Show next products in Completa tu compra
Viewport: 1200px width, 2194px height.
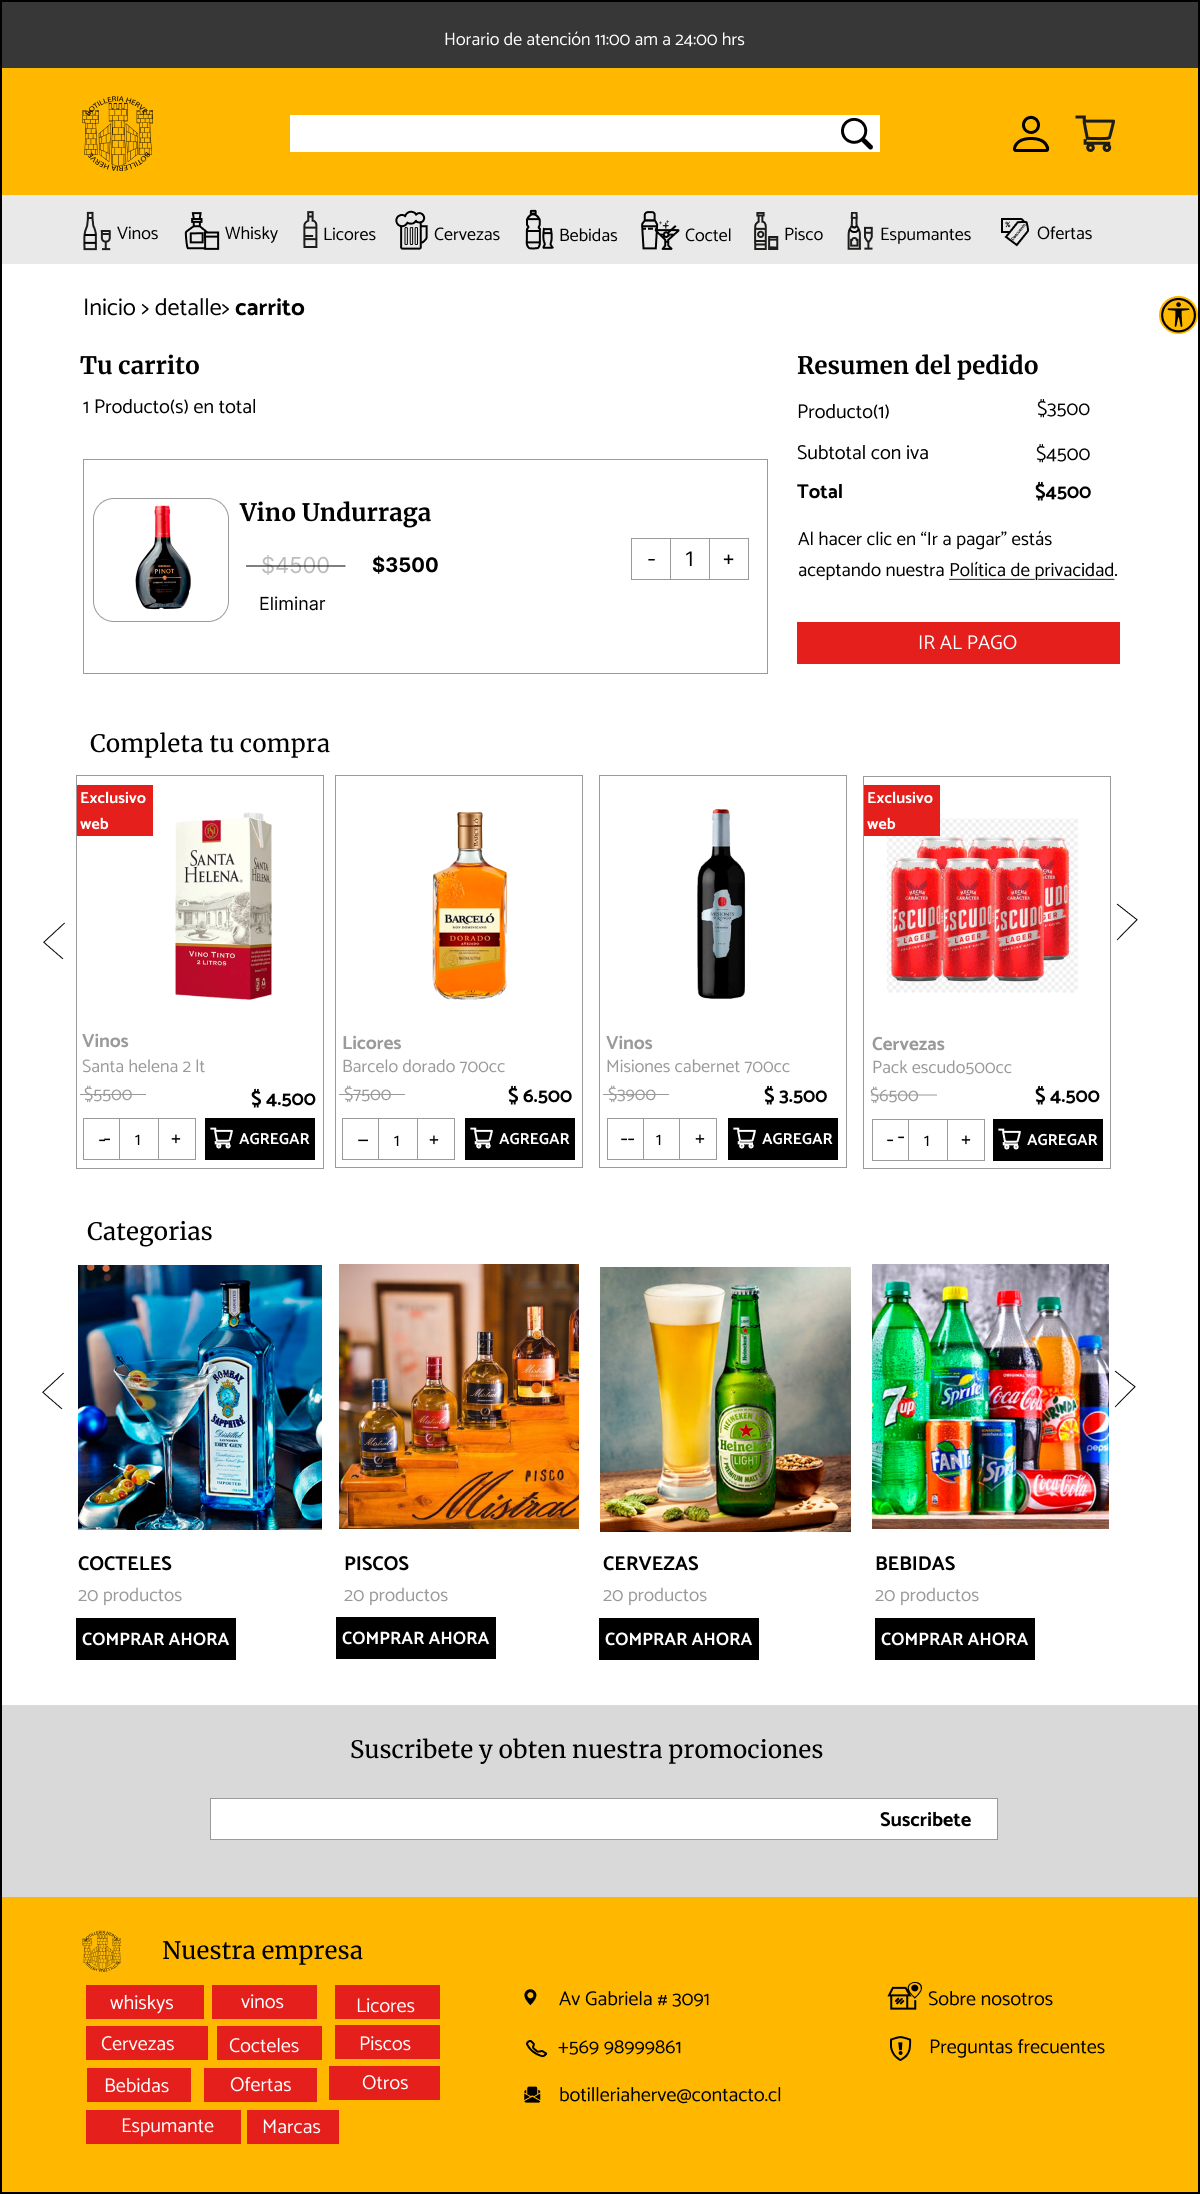(1127, 921)
